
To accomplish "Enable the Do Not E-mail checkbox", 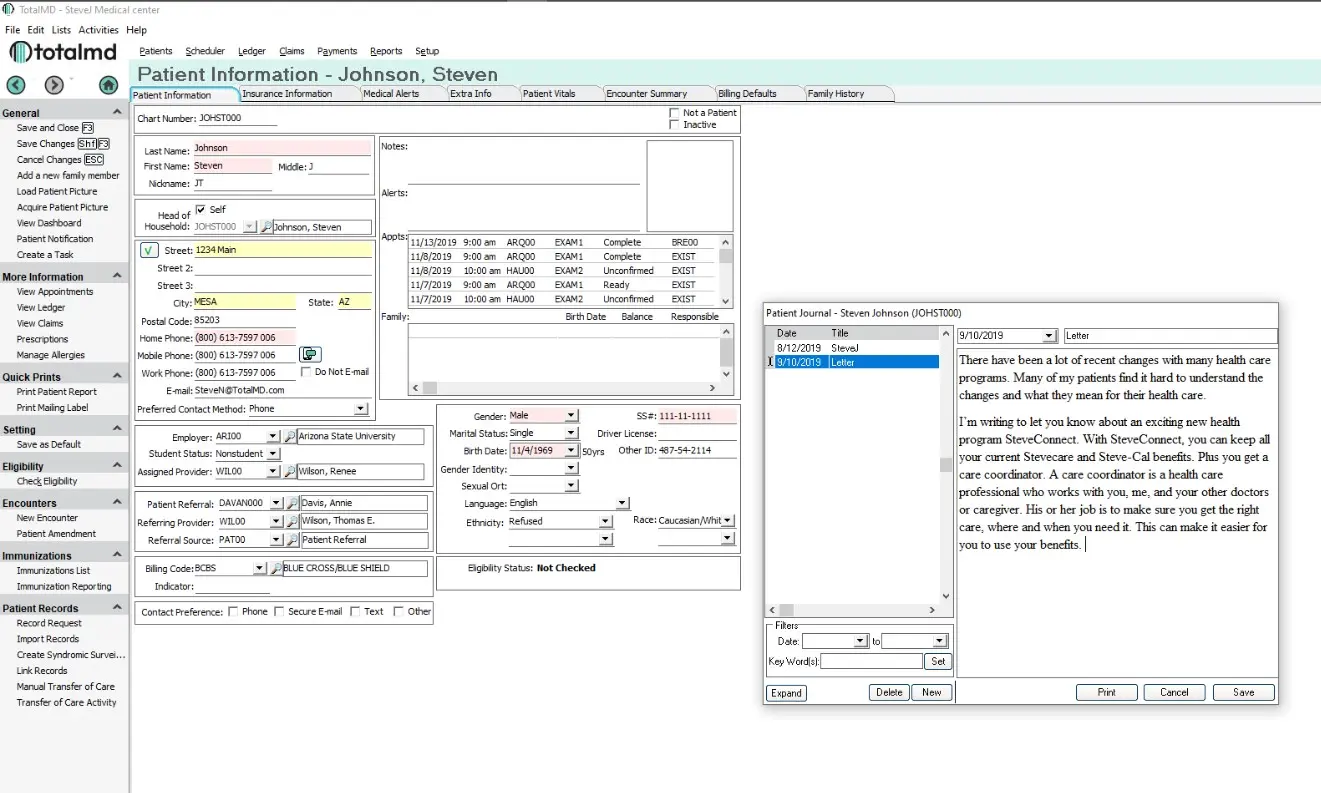I will click(x=305, y=372).
